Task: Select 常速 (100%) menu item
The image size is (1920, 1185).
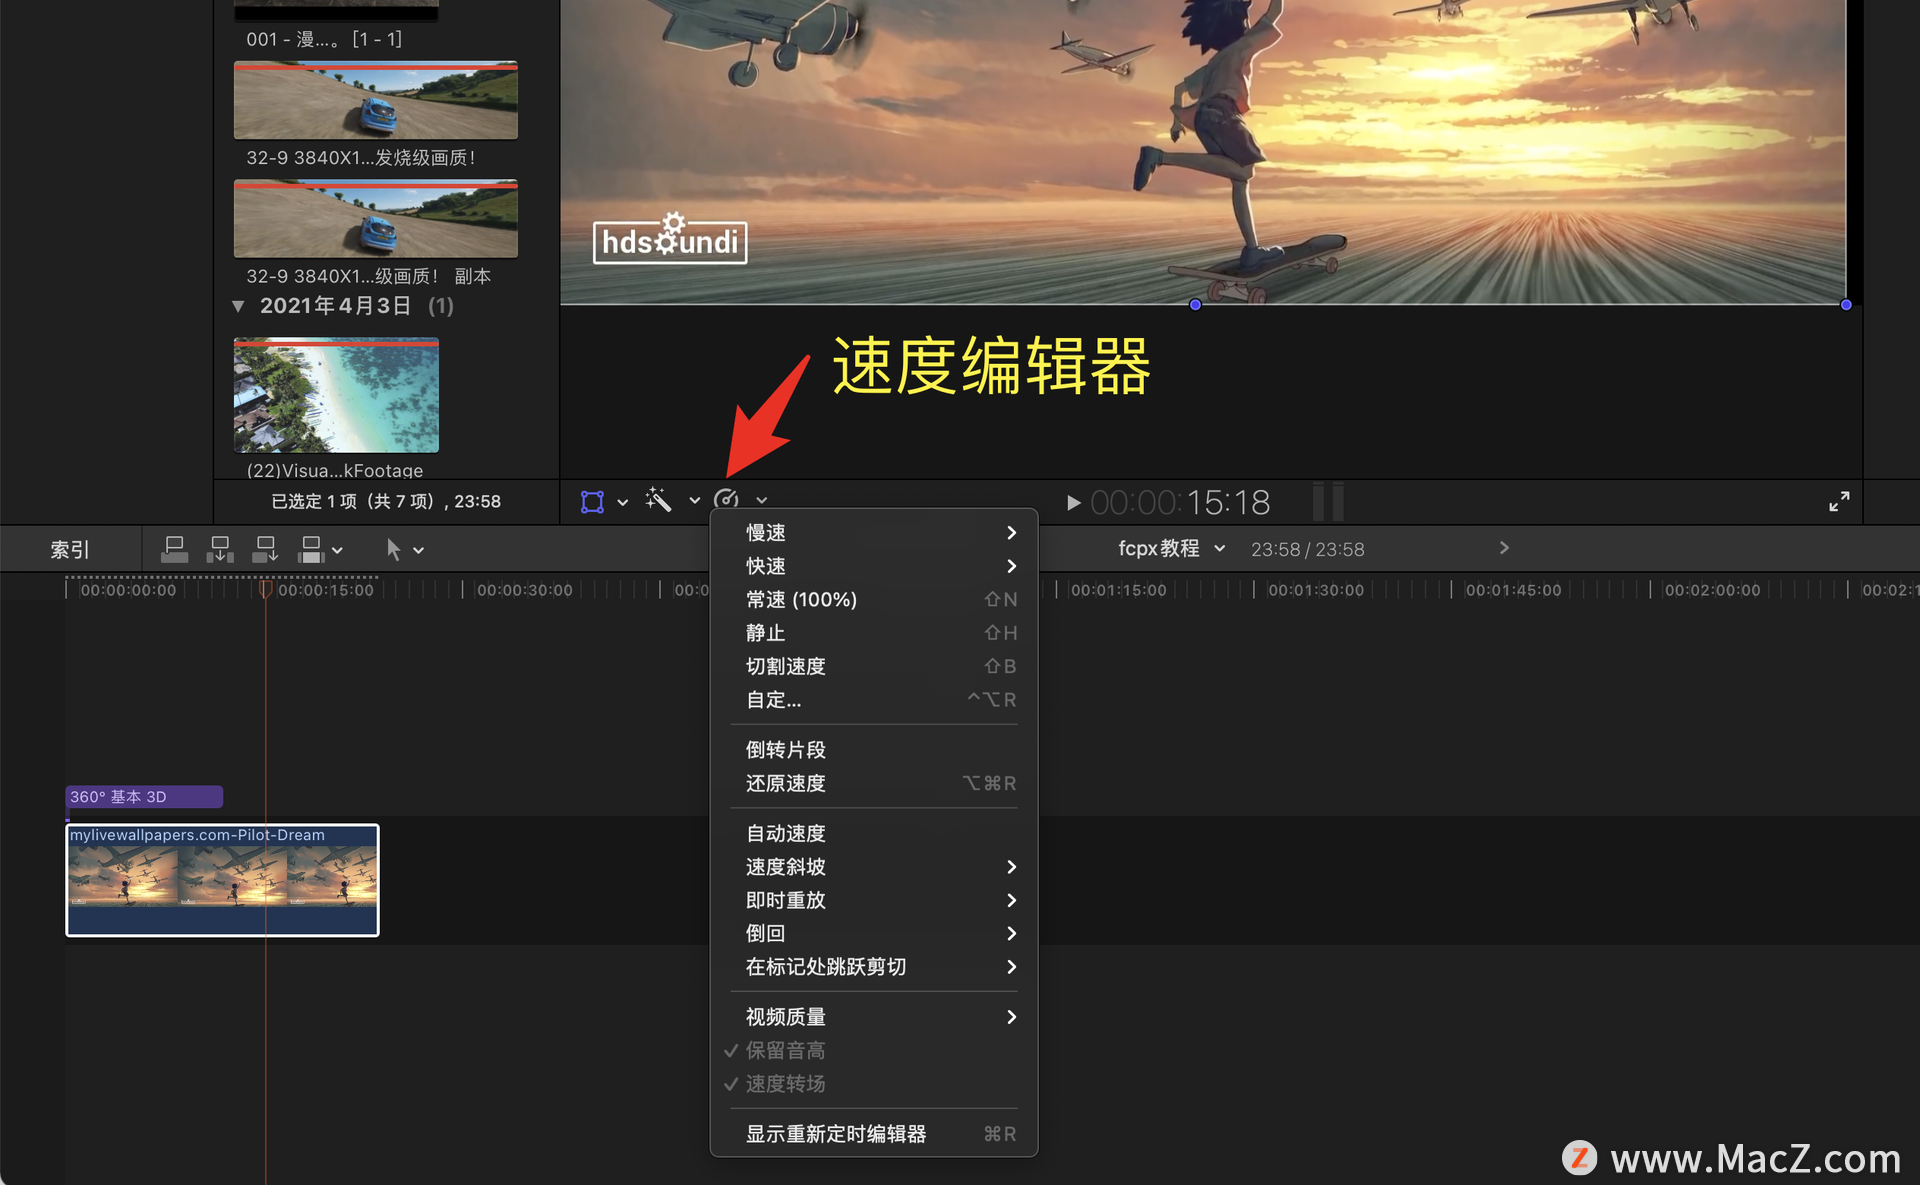Action: (x=874, y=600)
